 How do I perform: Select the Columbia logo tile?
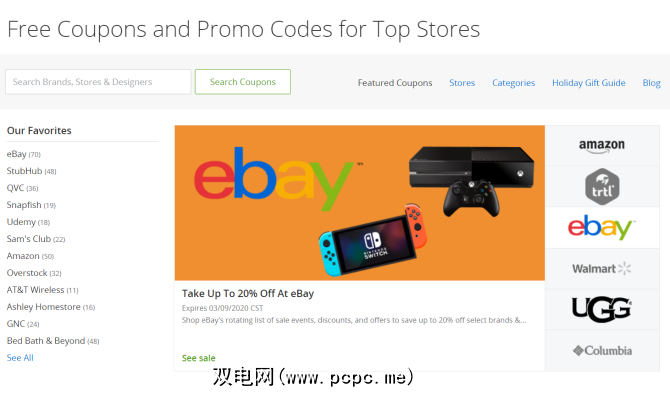[602, 350]
